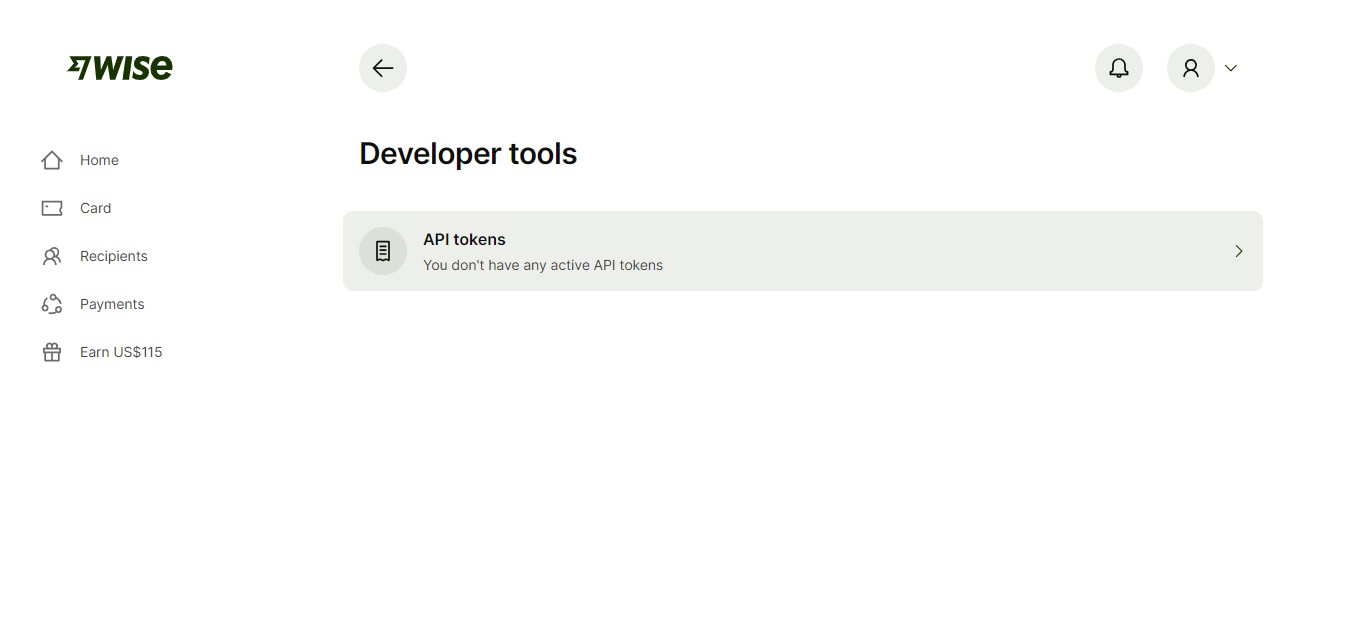Open the Recipients page

point(113,256)
